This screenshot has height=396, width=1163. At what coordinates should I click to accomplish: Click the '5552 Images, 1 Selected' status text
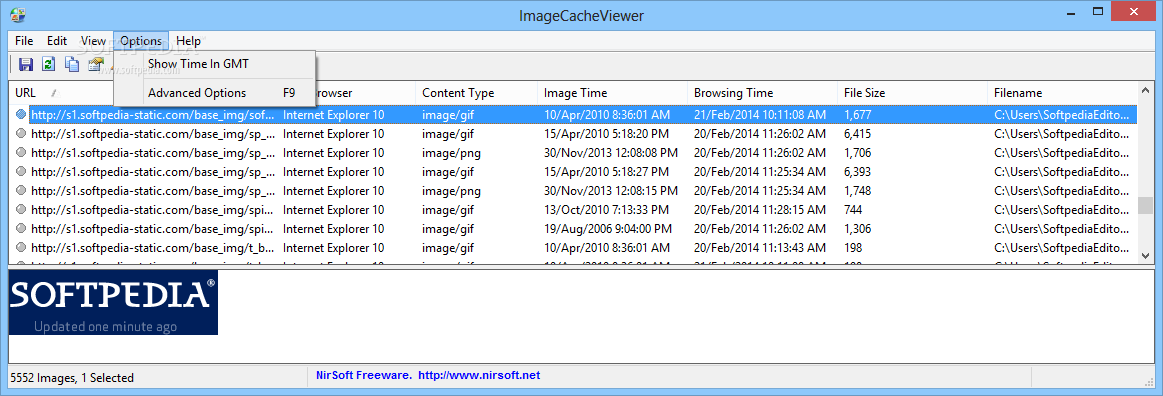click(72, 377)
